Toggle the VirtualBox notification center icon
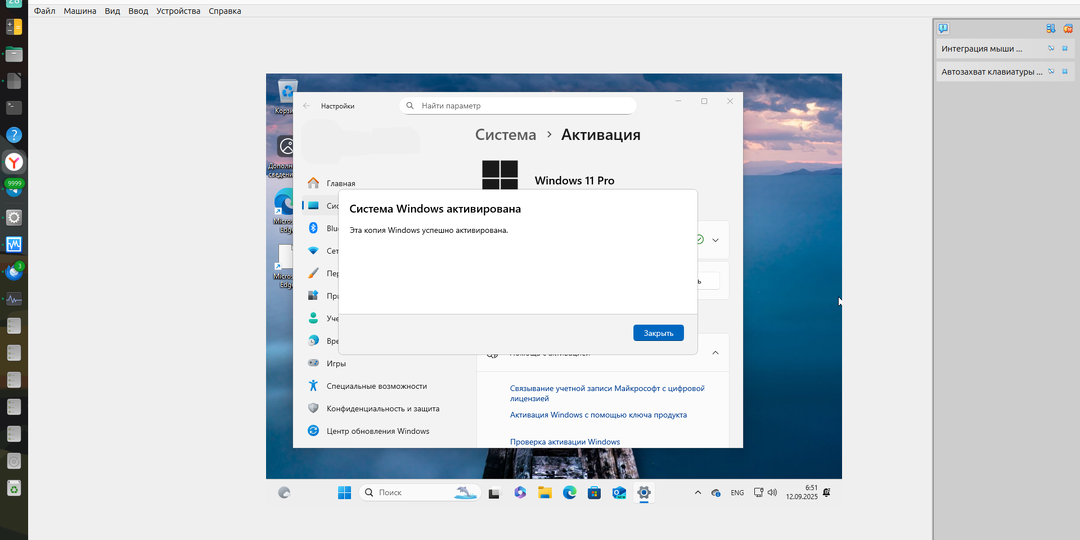1080x540 pixels. pos(944,28)
